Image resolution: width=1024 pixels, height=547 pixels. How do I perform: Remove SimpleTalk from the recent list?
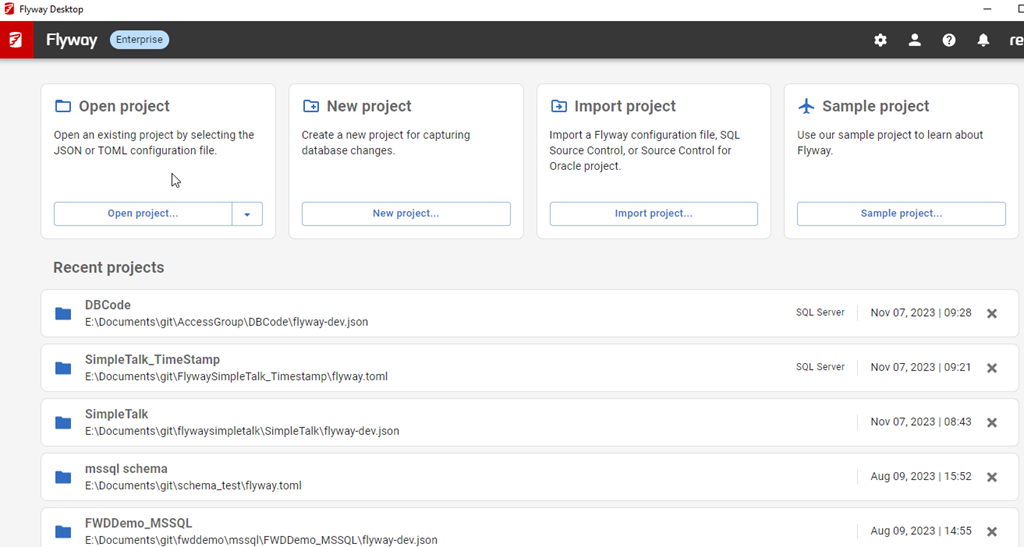point(992,423)
